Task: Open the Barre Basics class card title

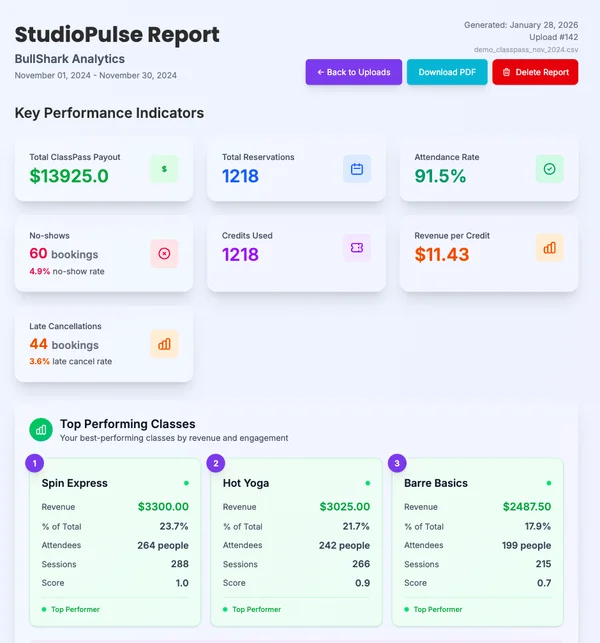Action: [436, 483]
